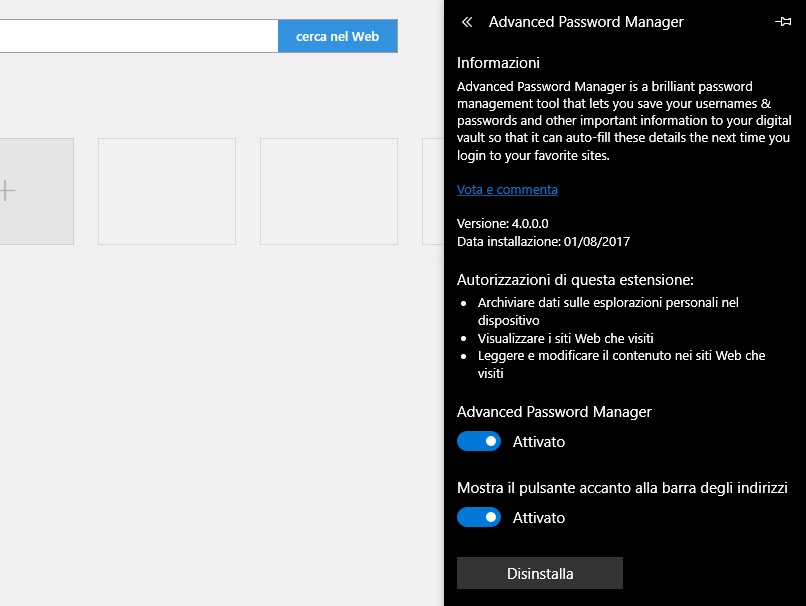Click the 'Leggere e modificare il contenuto' permission
The width and height of the screenshot is (806, 606).
[x=621, y=355]
